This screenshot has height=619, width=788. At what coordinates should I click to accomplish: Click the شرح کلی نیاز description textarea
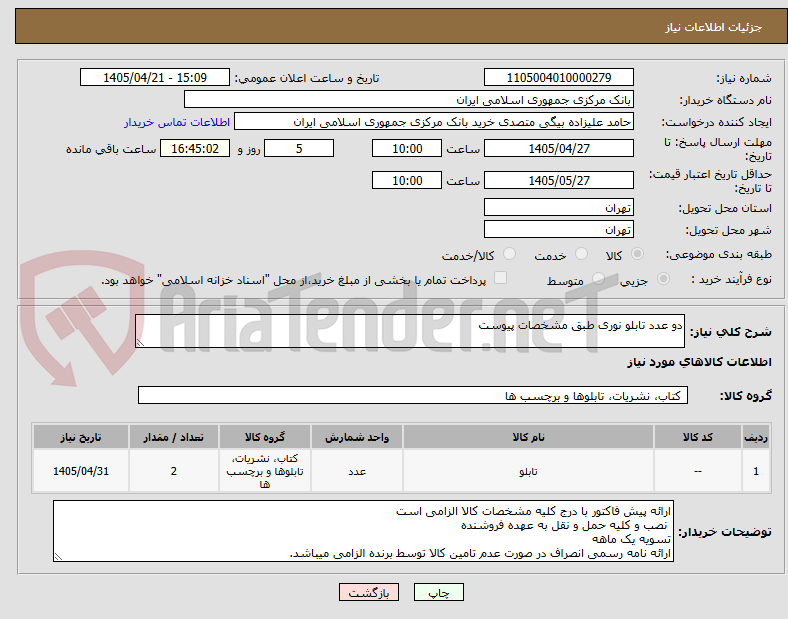[410, 331]
